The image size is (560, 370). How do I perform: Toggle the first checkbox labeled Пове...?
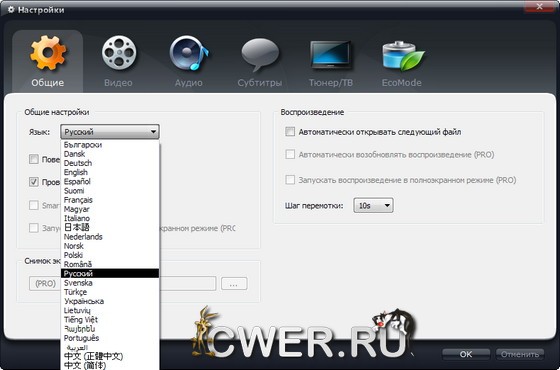(34, 159)
